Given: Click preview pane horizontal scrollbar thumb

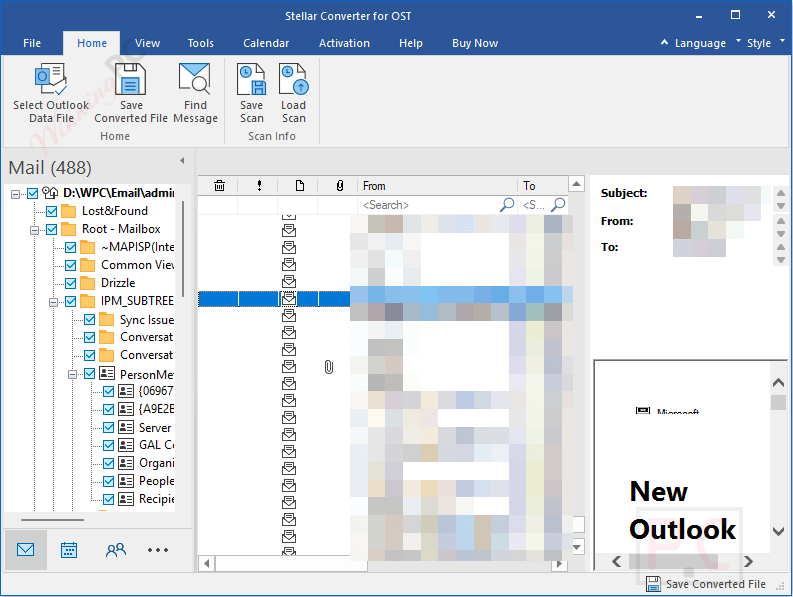Looking at the screenshot, I should click(673, 561).
